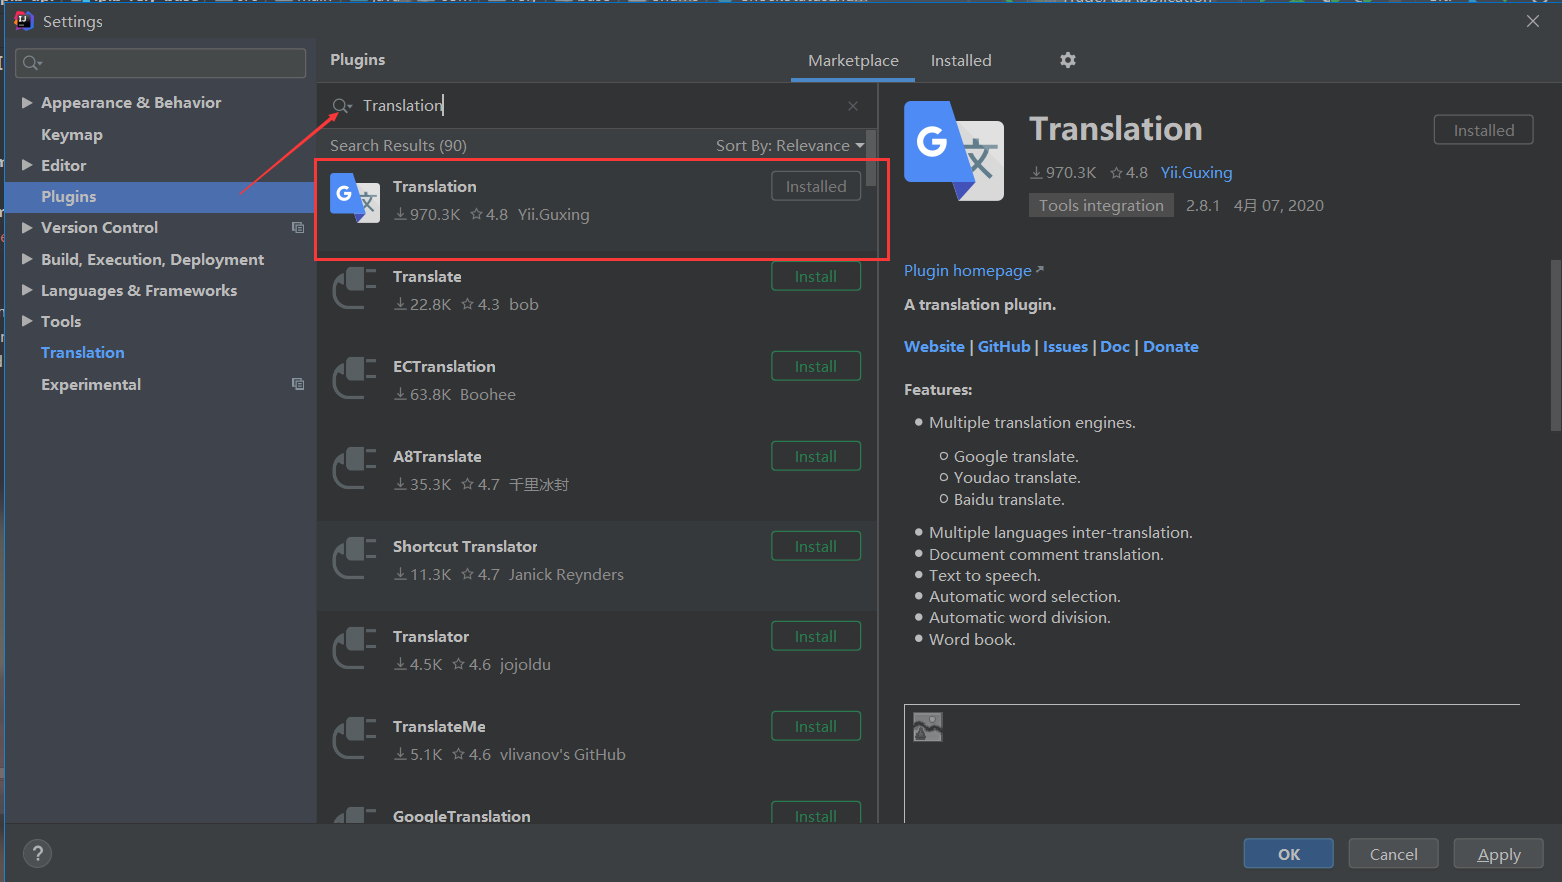Select the TranslateMe plugin title
The image size is (1562, 882).
tap(439, 727)
